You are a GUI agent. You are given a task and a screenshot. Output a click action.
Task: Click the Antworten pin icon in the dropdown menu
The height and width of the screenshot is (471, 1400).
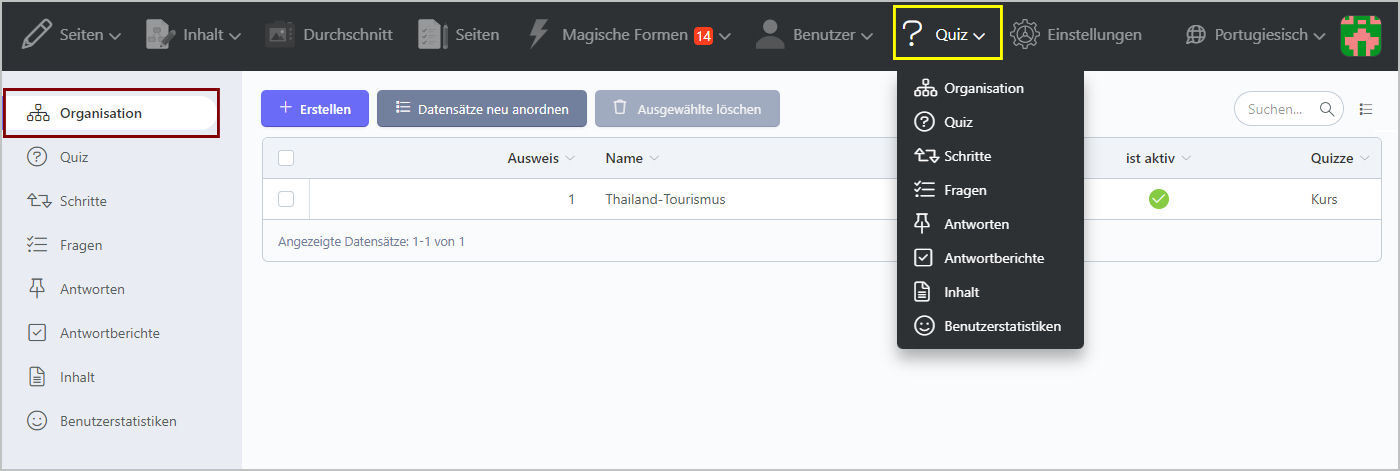[923, 224]
